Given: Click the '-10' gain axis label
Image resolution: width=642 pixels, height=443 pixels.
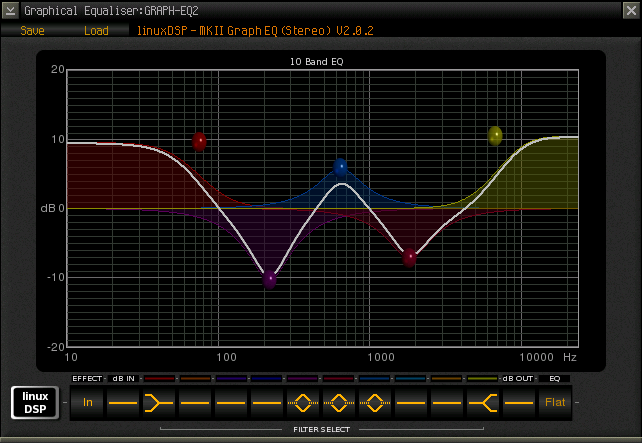Looking at the screenshot, I should coord(55,278).
